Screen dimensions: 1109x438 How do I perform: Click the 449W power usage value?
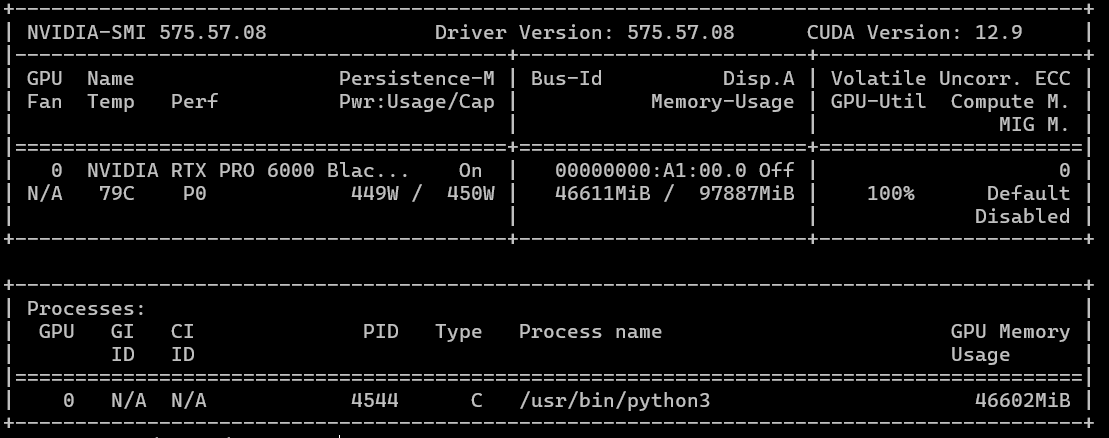[375, 193]
